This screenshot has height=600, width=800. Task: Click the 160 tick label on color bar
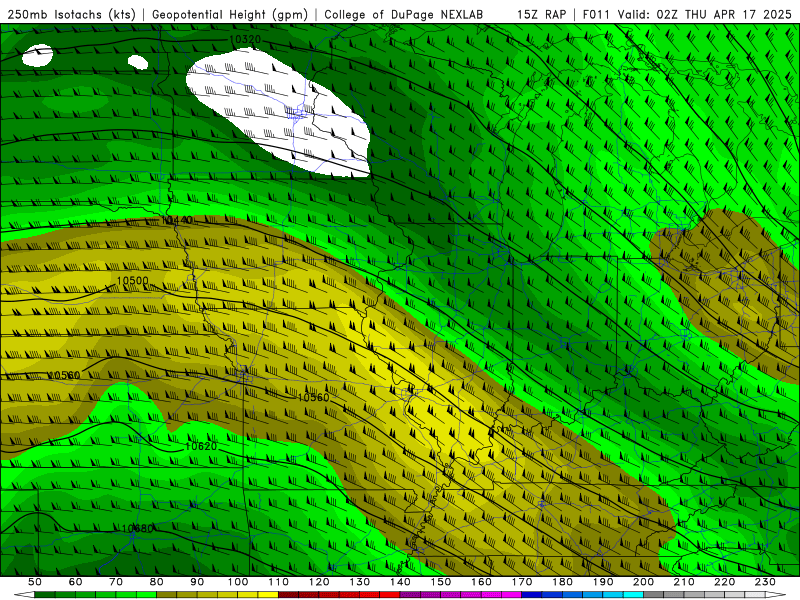[x=482, y=582]
